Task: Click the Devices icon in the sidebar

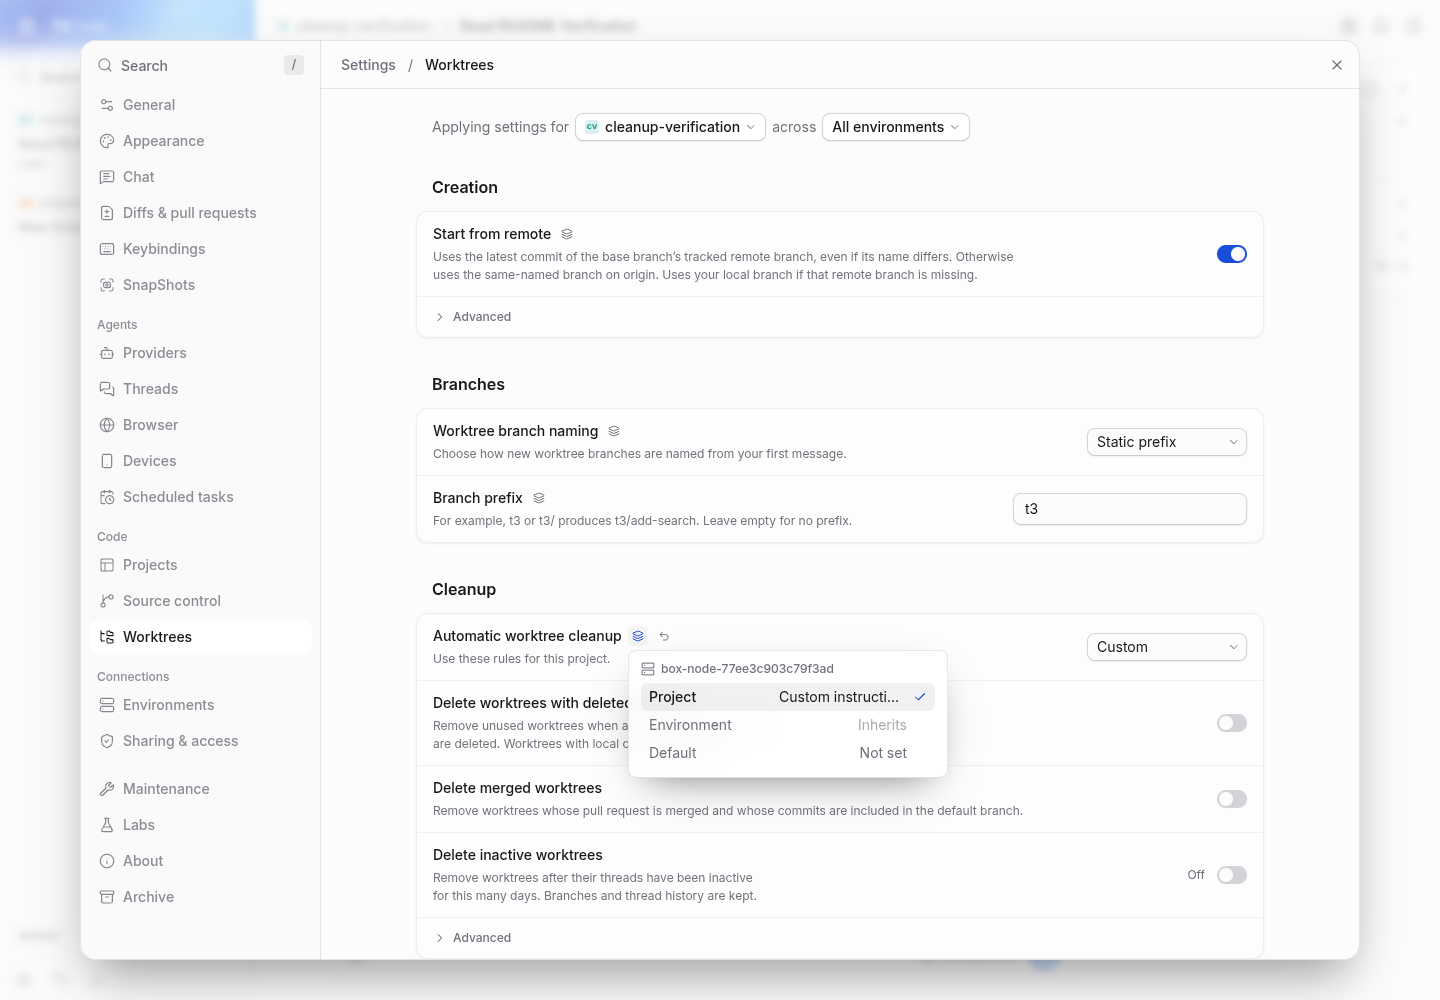Action: [x=107, y=461]
